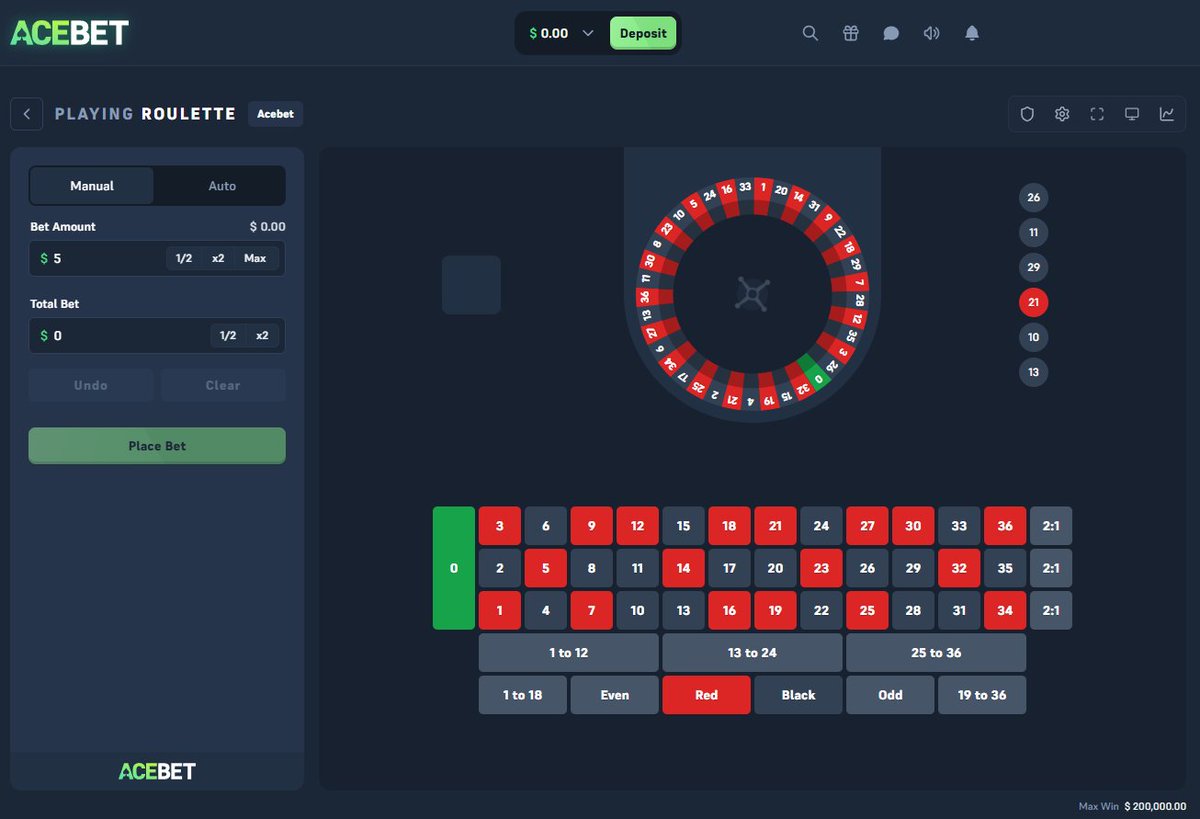Open the search icon in header
This screenshot has height=819, width=1200.
click(x=810, y=33)
